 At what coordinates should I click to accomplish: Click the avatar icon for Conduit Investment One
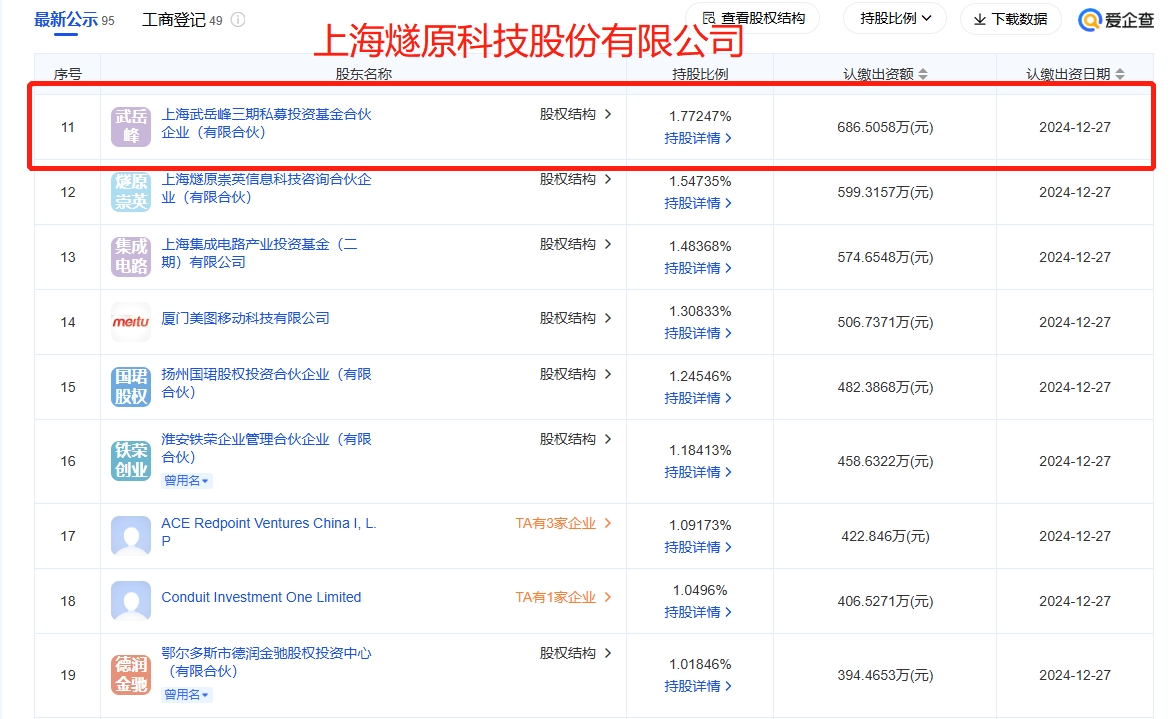tap(131, 601)
